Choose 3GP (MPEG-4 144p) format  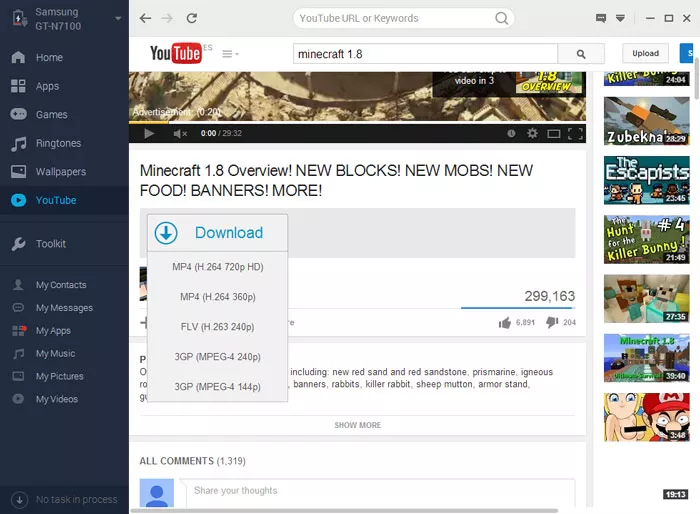pos(217,386)
